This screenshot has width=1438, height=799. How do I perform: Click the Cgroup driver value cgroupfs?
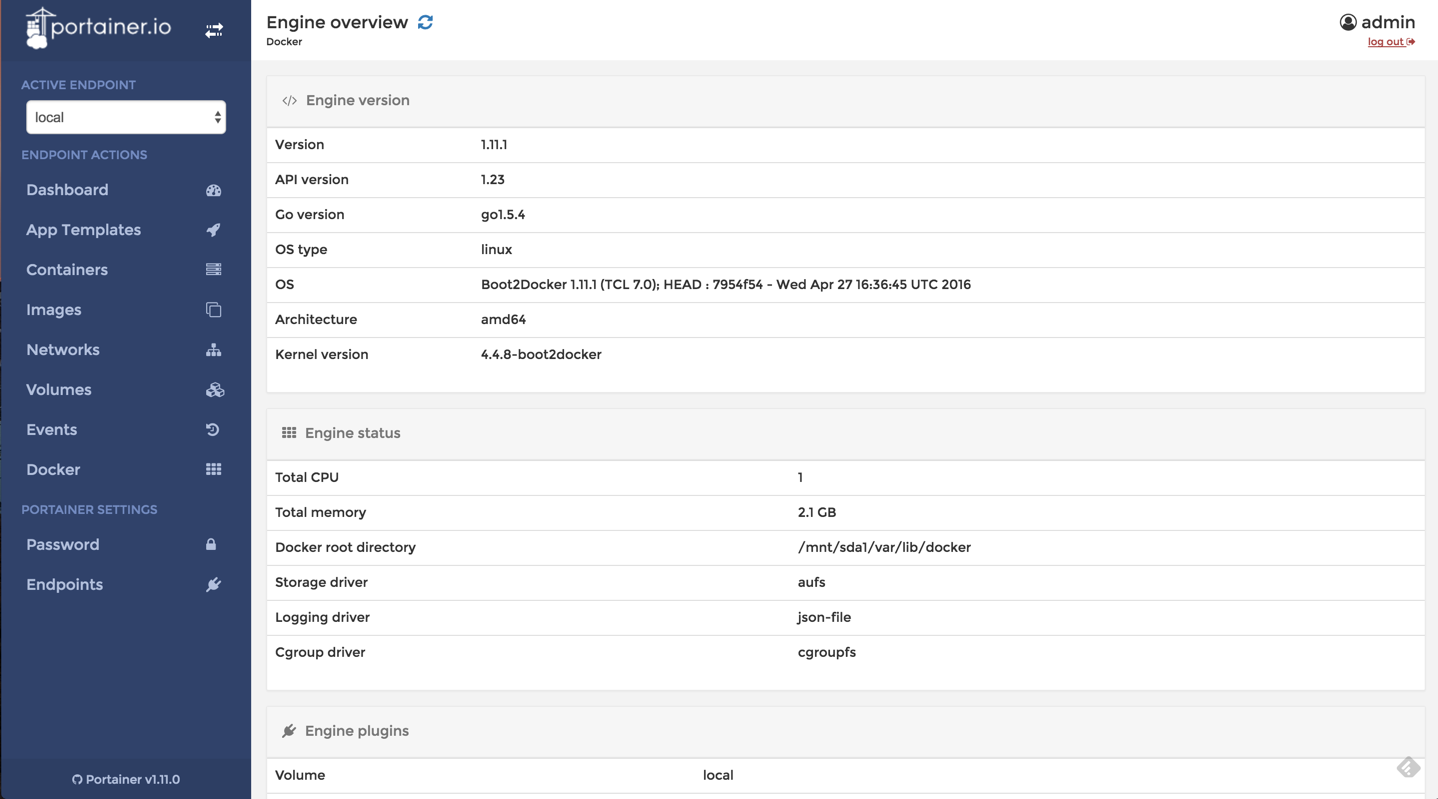click(x=827, y=653)
